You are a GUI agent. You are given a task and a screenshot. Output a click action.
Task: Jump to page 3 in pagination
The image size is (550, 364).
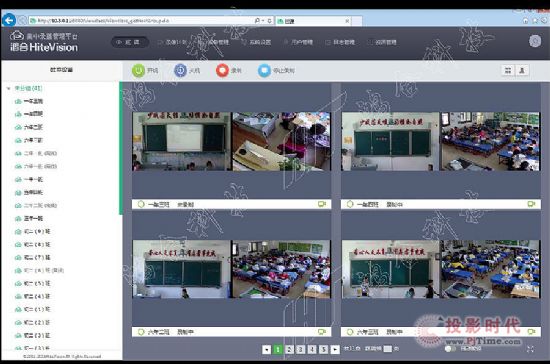point(301,349)
